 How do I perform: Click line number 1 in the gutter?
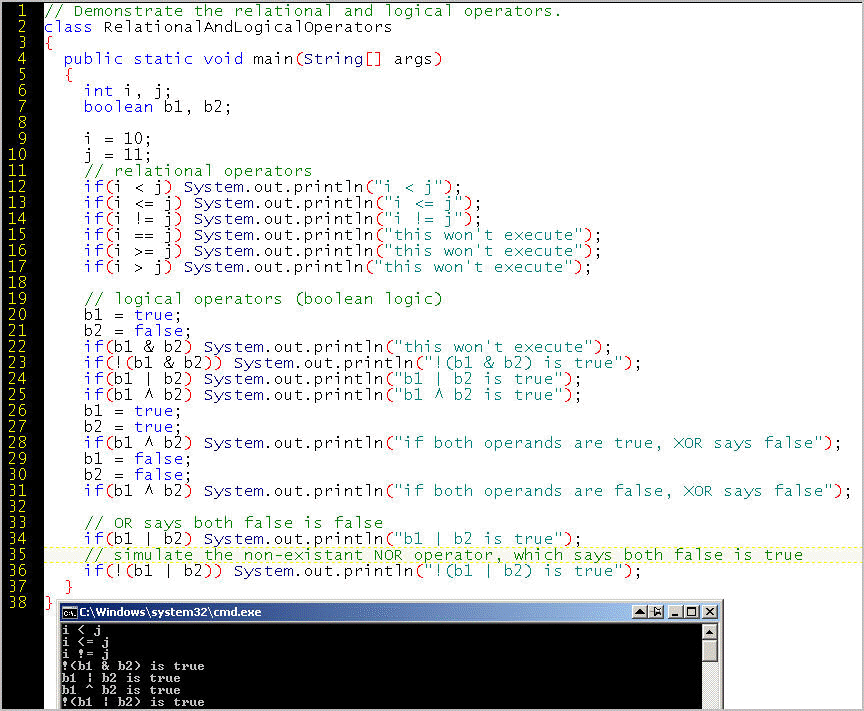tap(22, 11)
